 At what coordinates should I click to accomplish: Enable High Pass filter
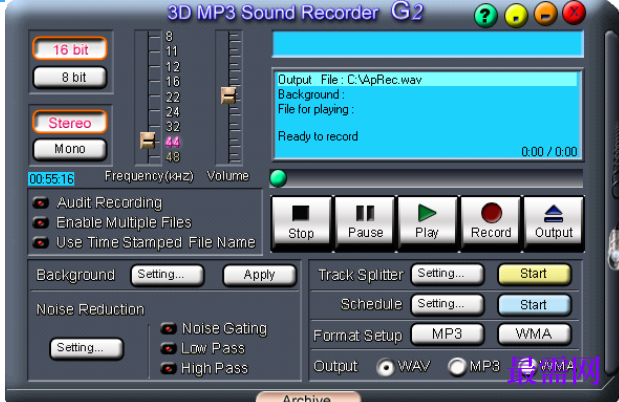click(x=168, y=369)
